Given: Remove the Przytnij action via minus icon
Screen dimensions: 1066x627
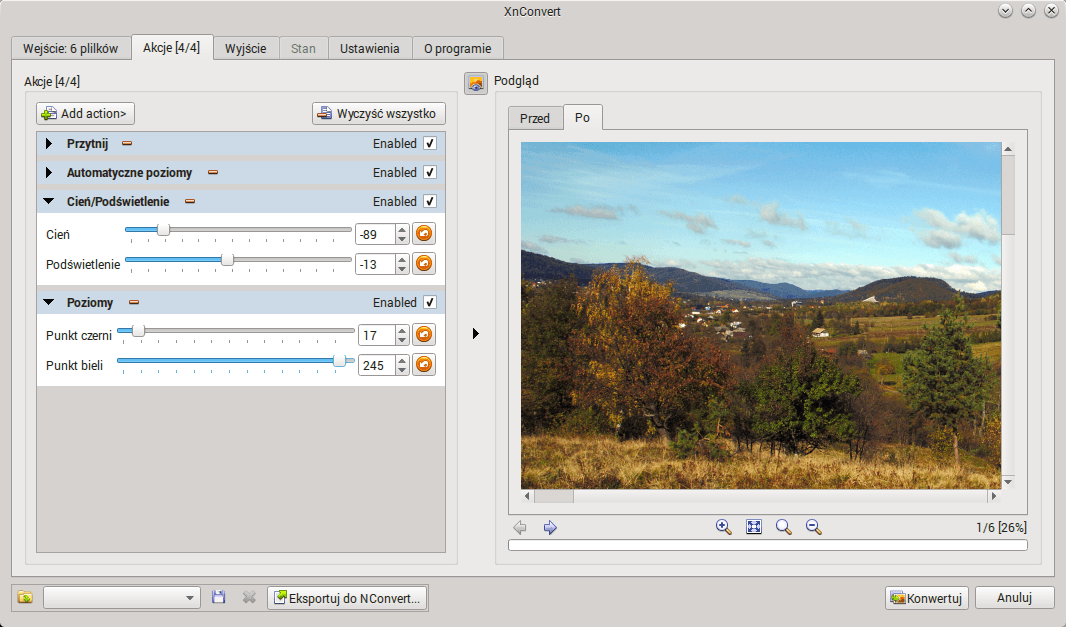Looking at the screenshot, I should click(126, 143).
